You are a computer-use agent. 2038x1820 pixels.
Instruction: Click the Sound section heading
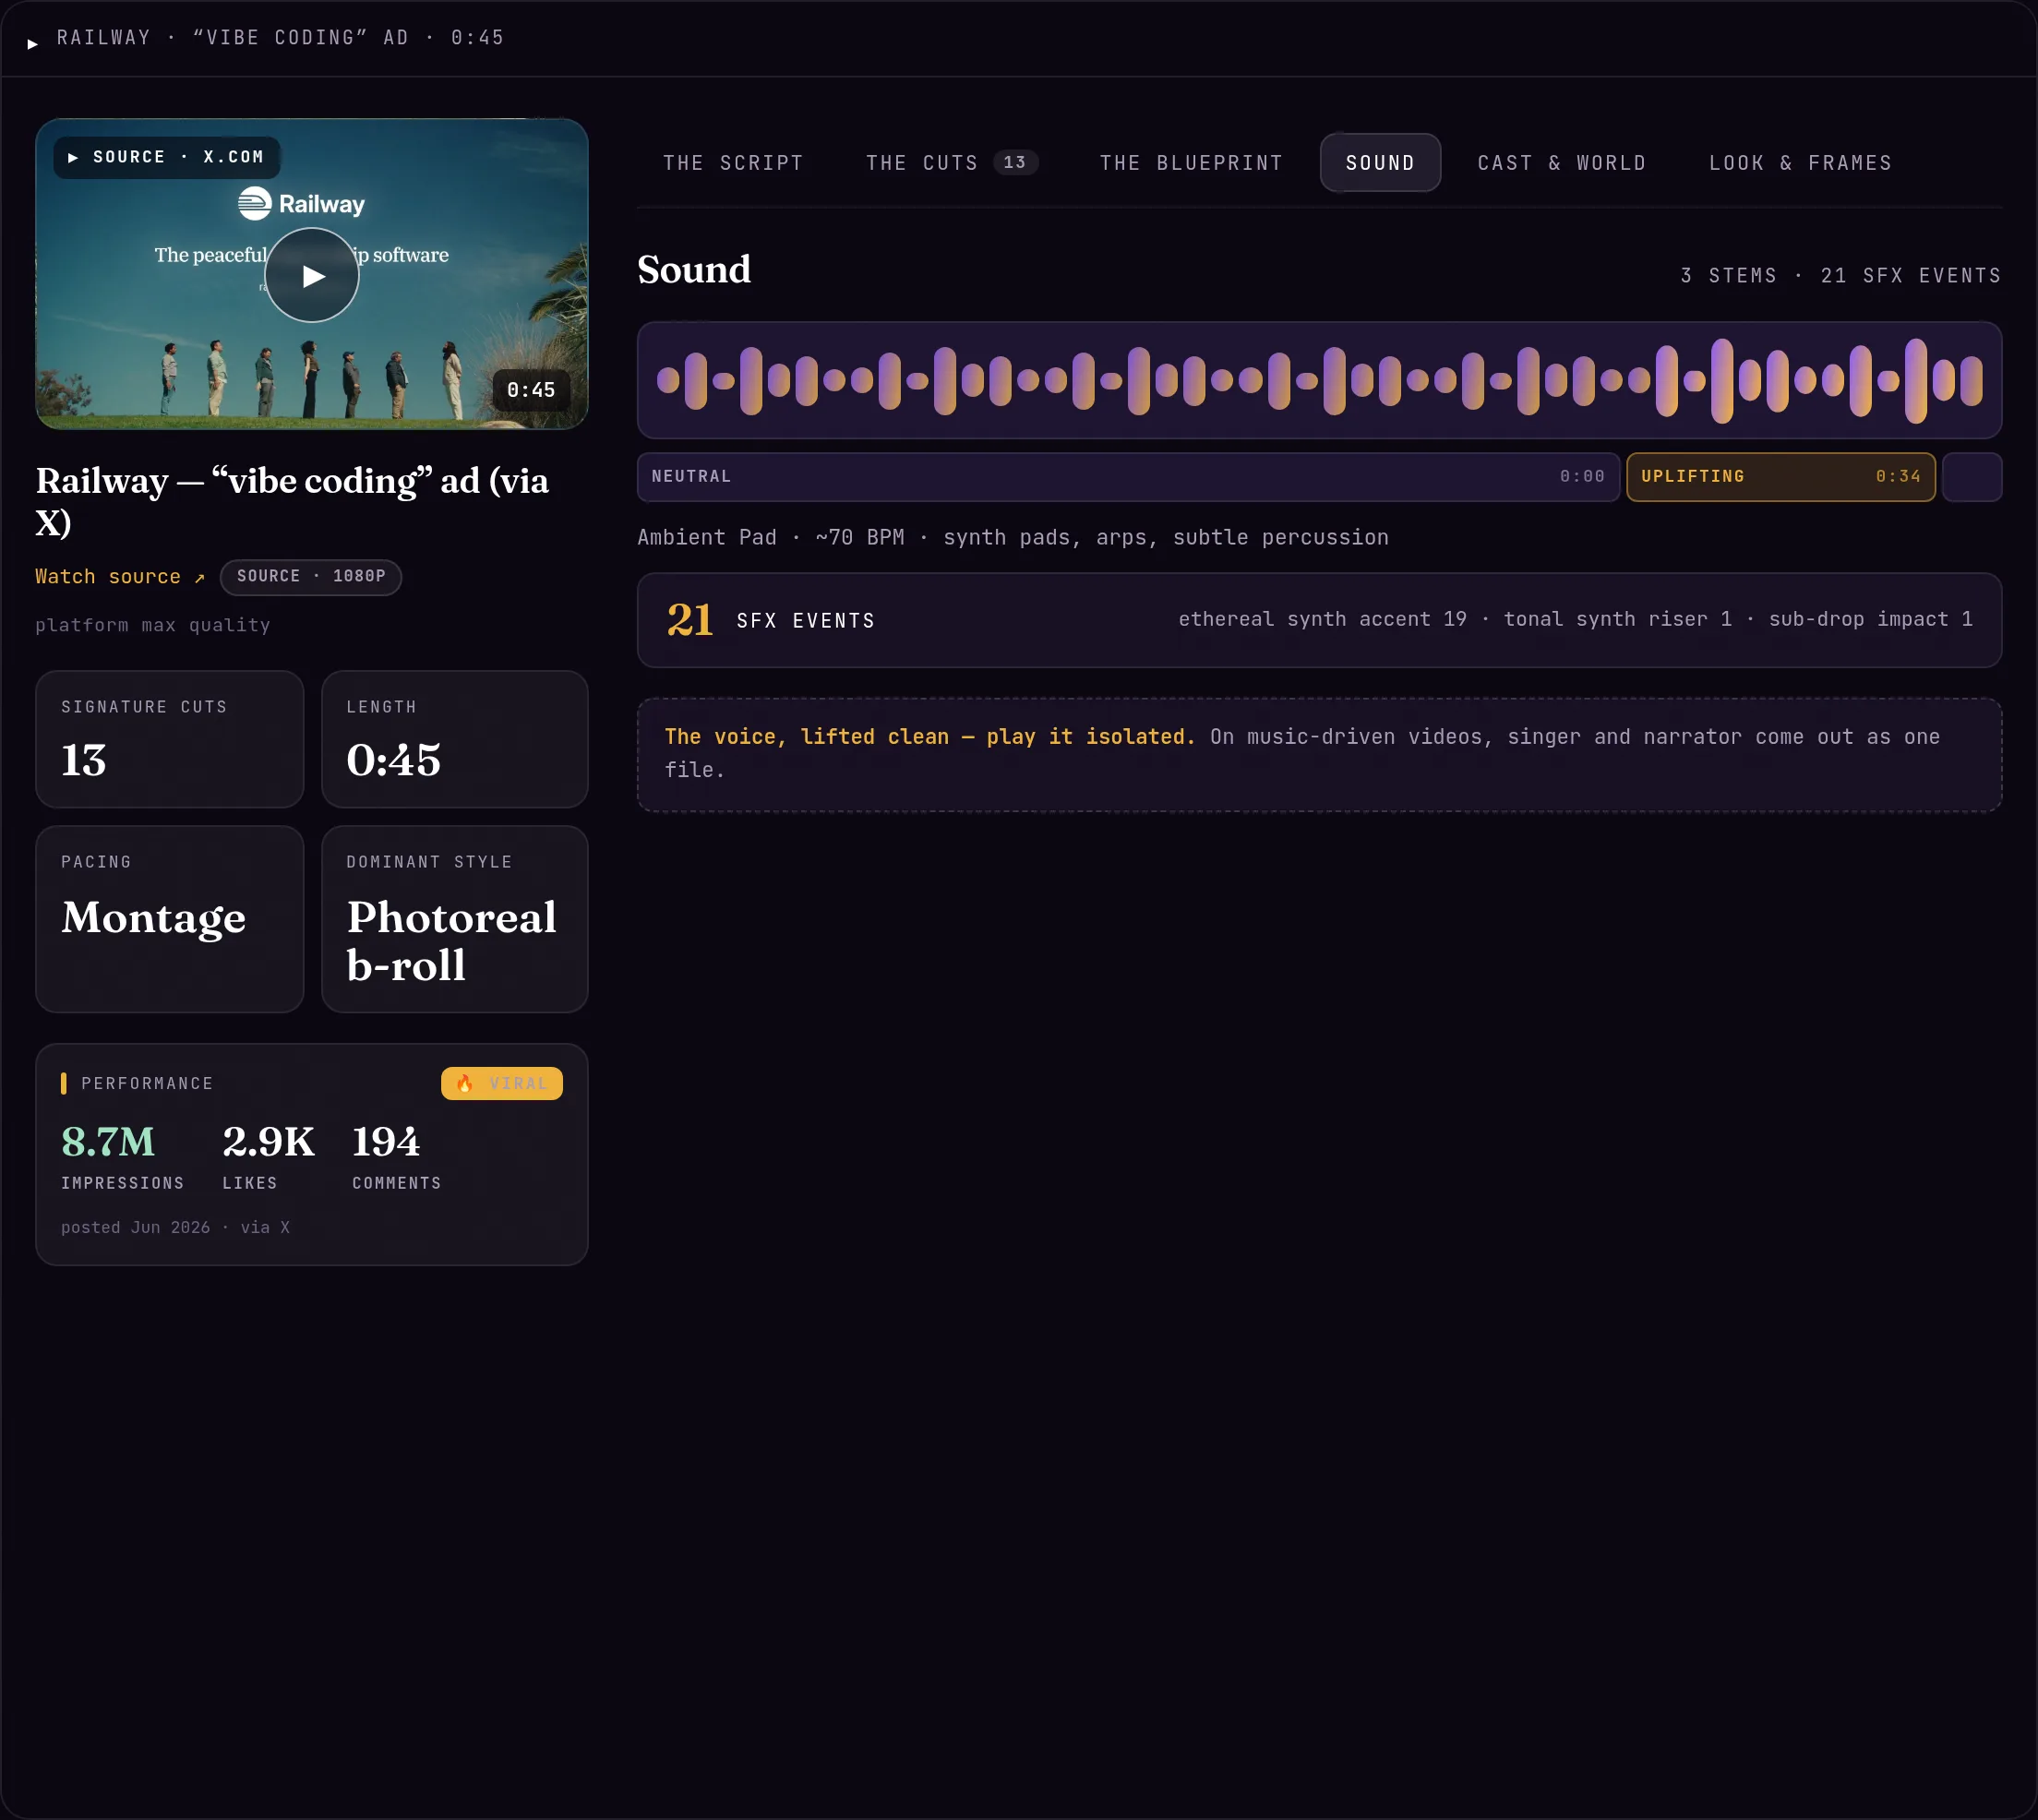coord(694,270)
